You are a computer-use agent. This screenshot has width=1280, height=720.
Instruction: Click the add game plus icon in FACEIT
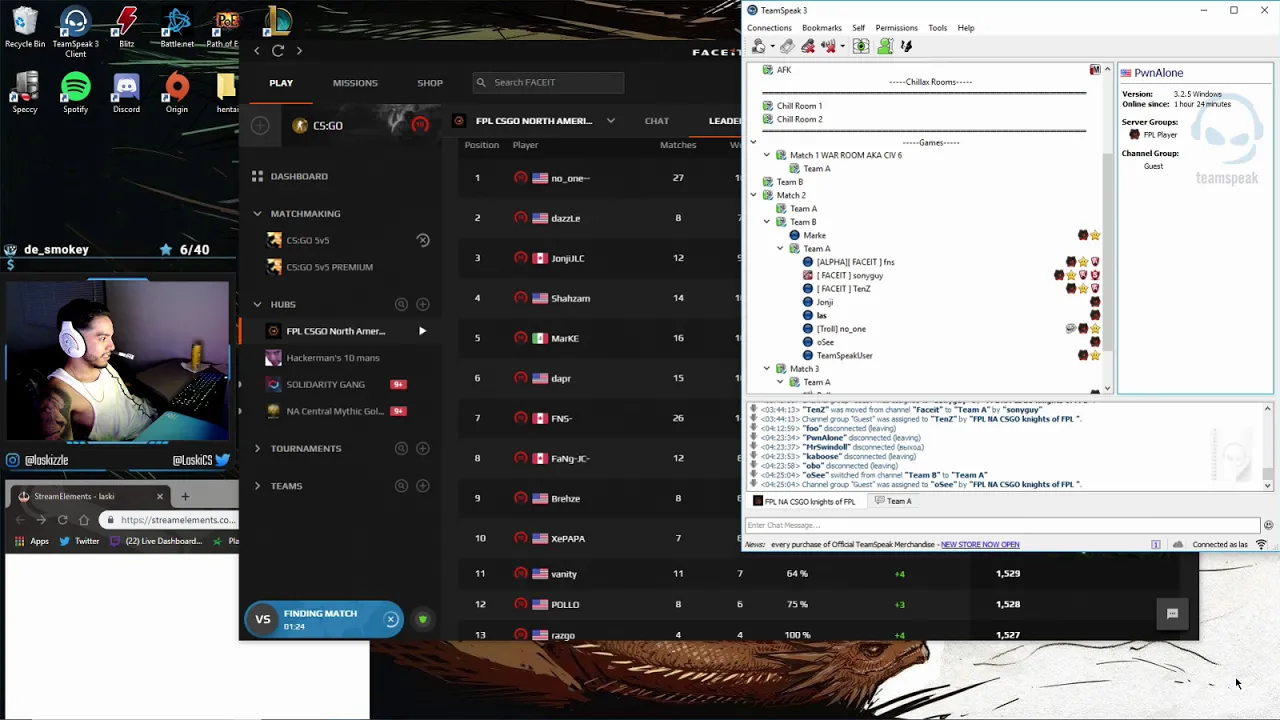[260, 125]
